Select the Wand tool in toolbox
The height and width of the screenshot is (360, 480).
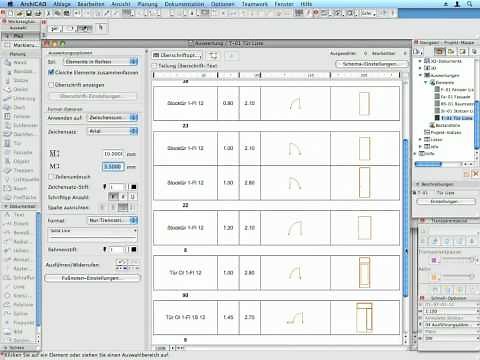pyautogui.click(x=20, y=63)
